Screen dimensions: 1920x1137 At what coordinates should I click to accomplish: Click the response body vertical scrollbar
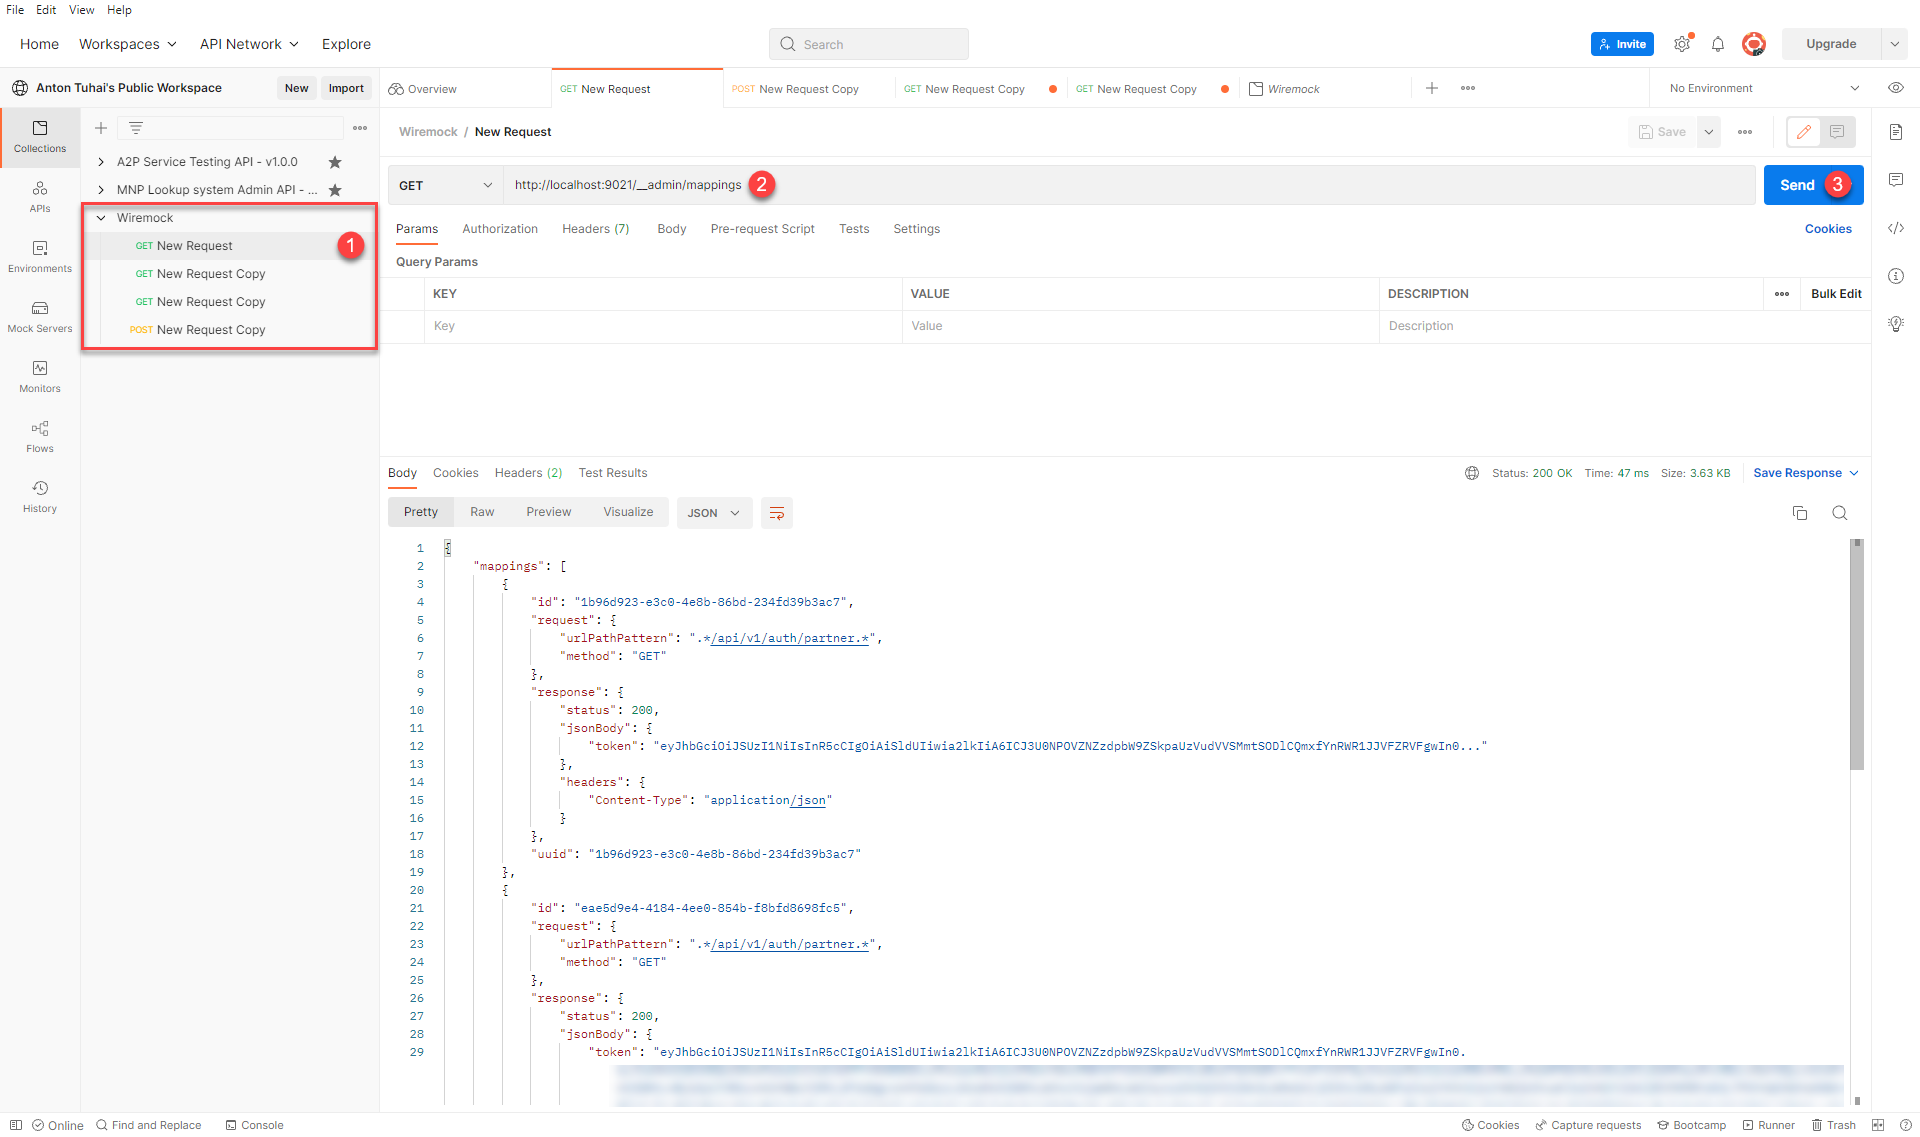1857,657
